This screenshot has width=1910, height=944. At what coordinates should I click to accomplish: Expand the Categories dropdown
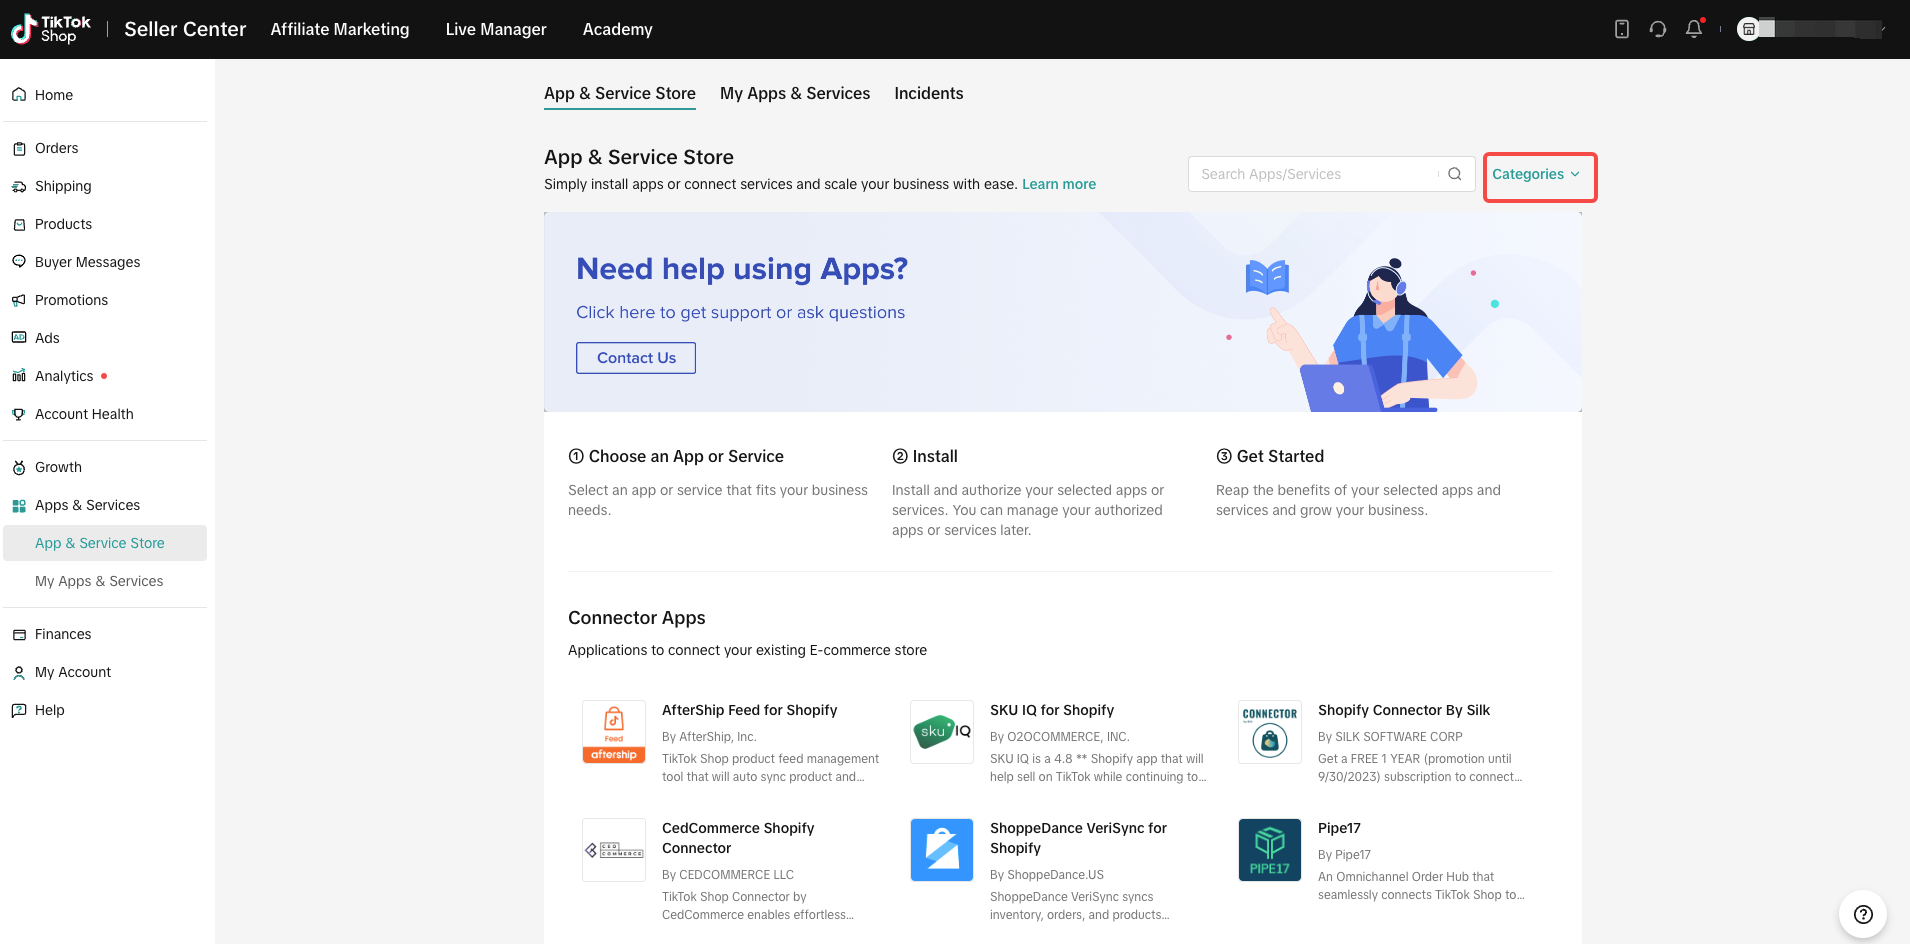[x=1536, y=174]
